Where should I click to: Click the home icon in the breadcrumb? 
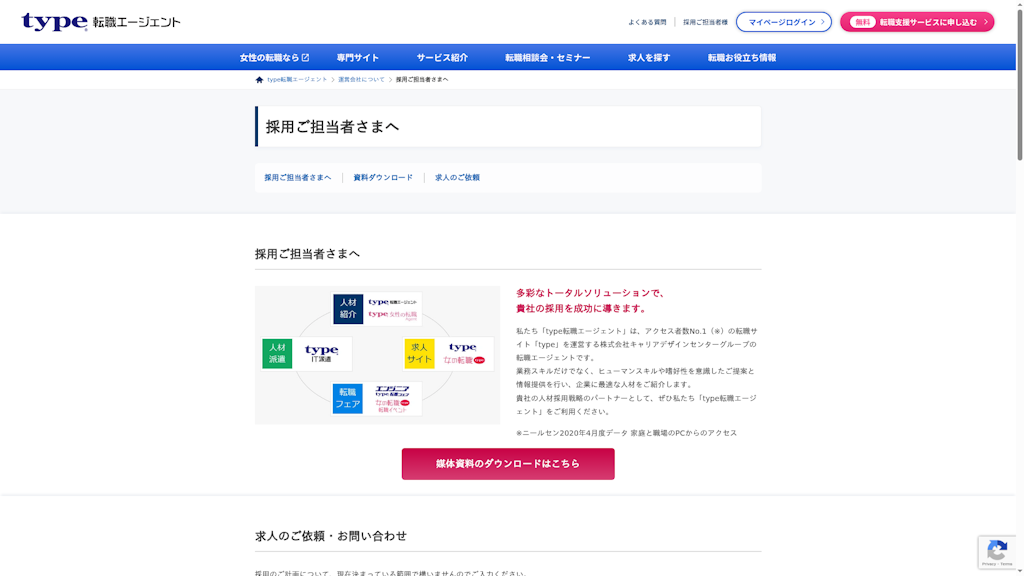(x=260, y=80)
